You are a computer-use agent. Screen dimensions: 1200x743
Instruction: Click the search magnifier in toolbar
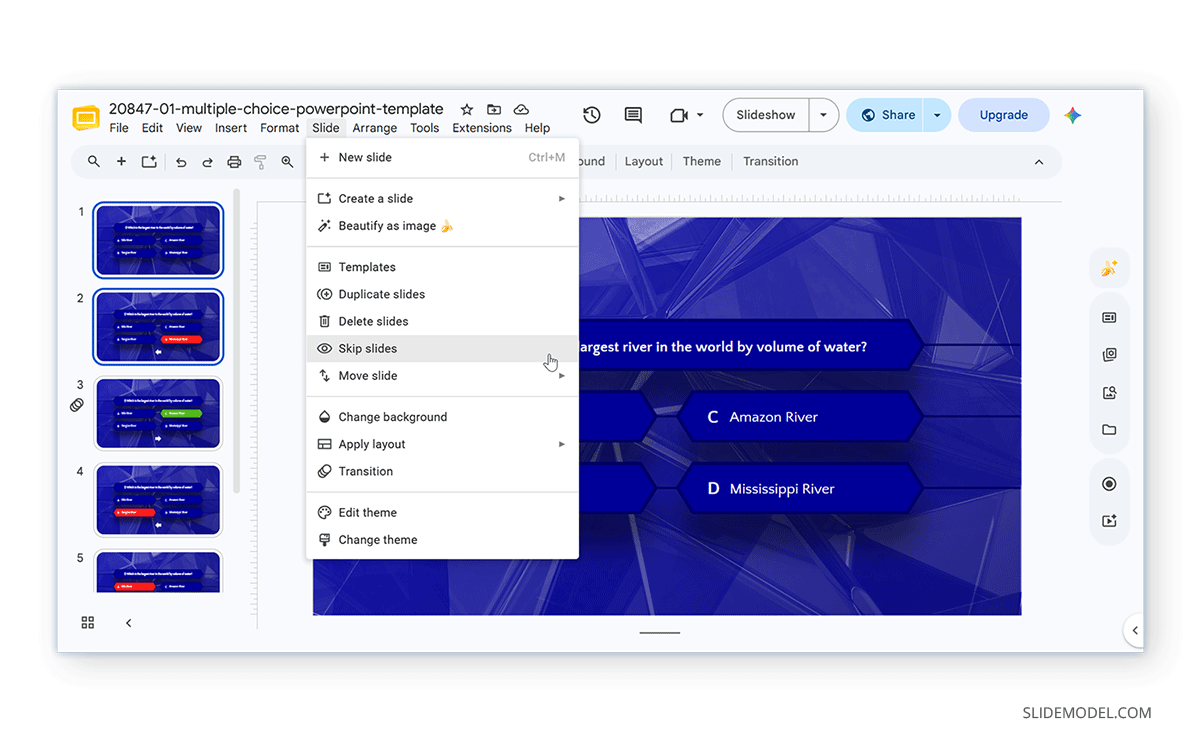pos(94,161)
